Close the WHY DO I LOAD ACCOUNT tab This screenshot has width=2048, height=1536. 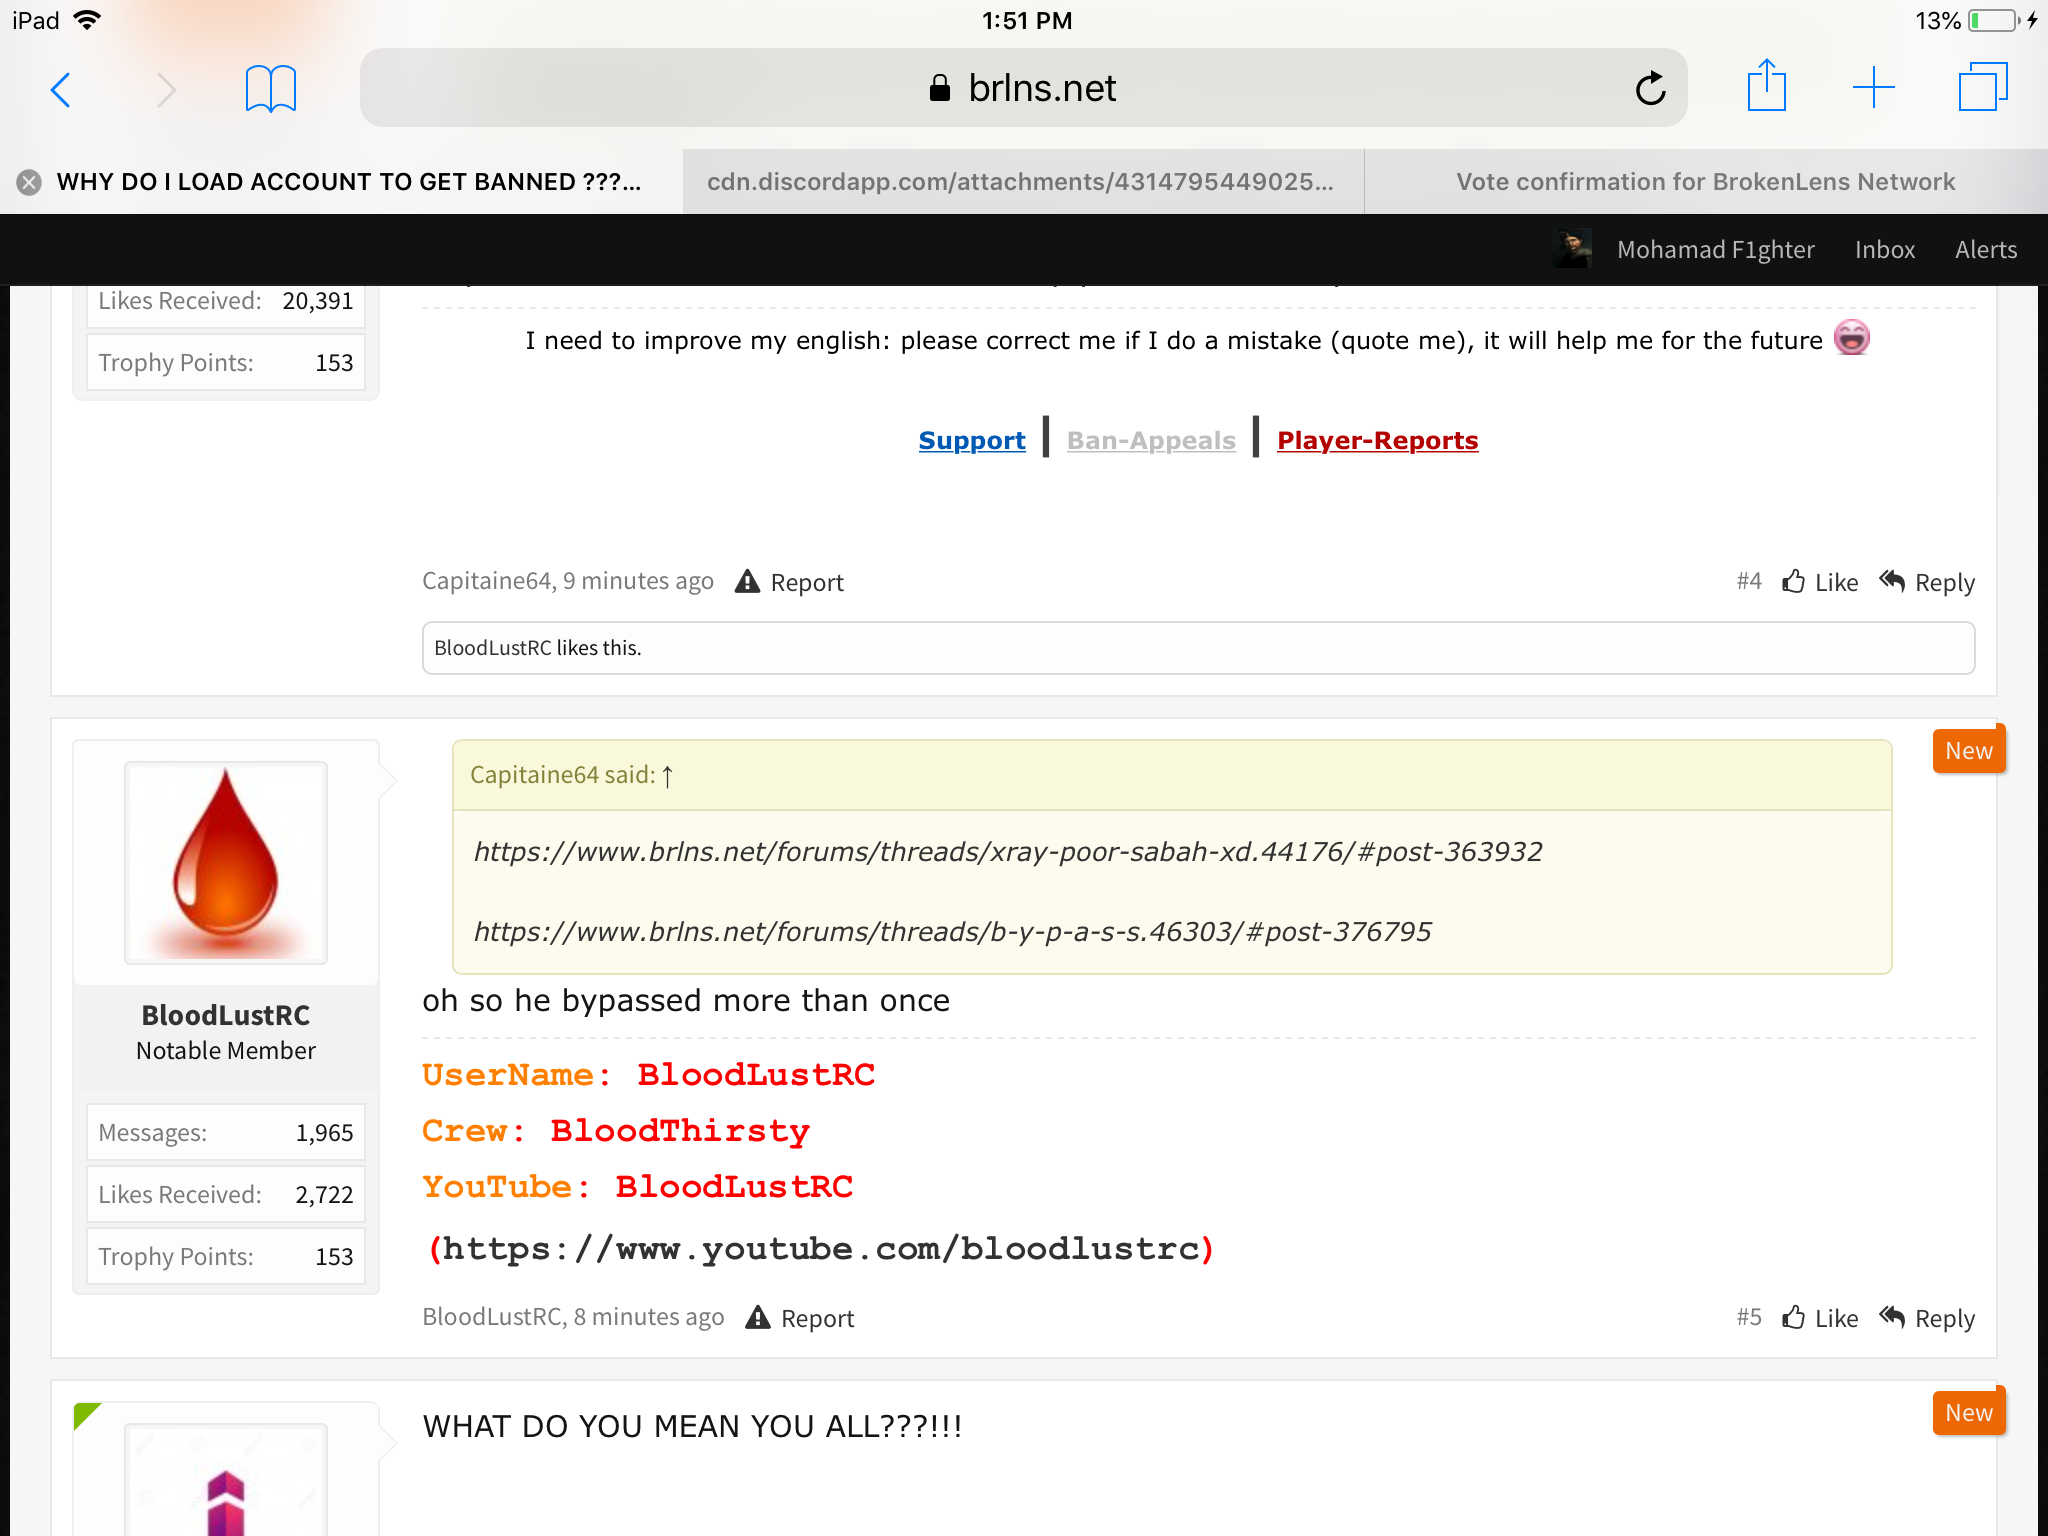tap(29, 182)
